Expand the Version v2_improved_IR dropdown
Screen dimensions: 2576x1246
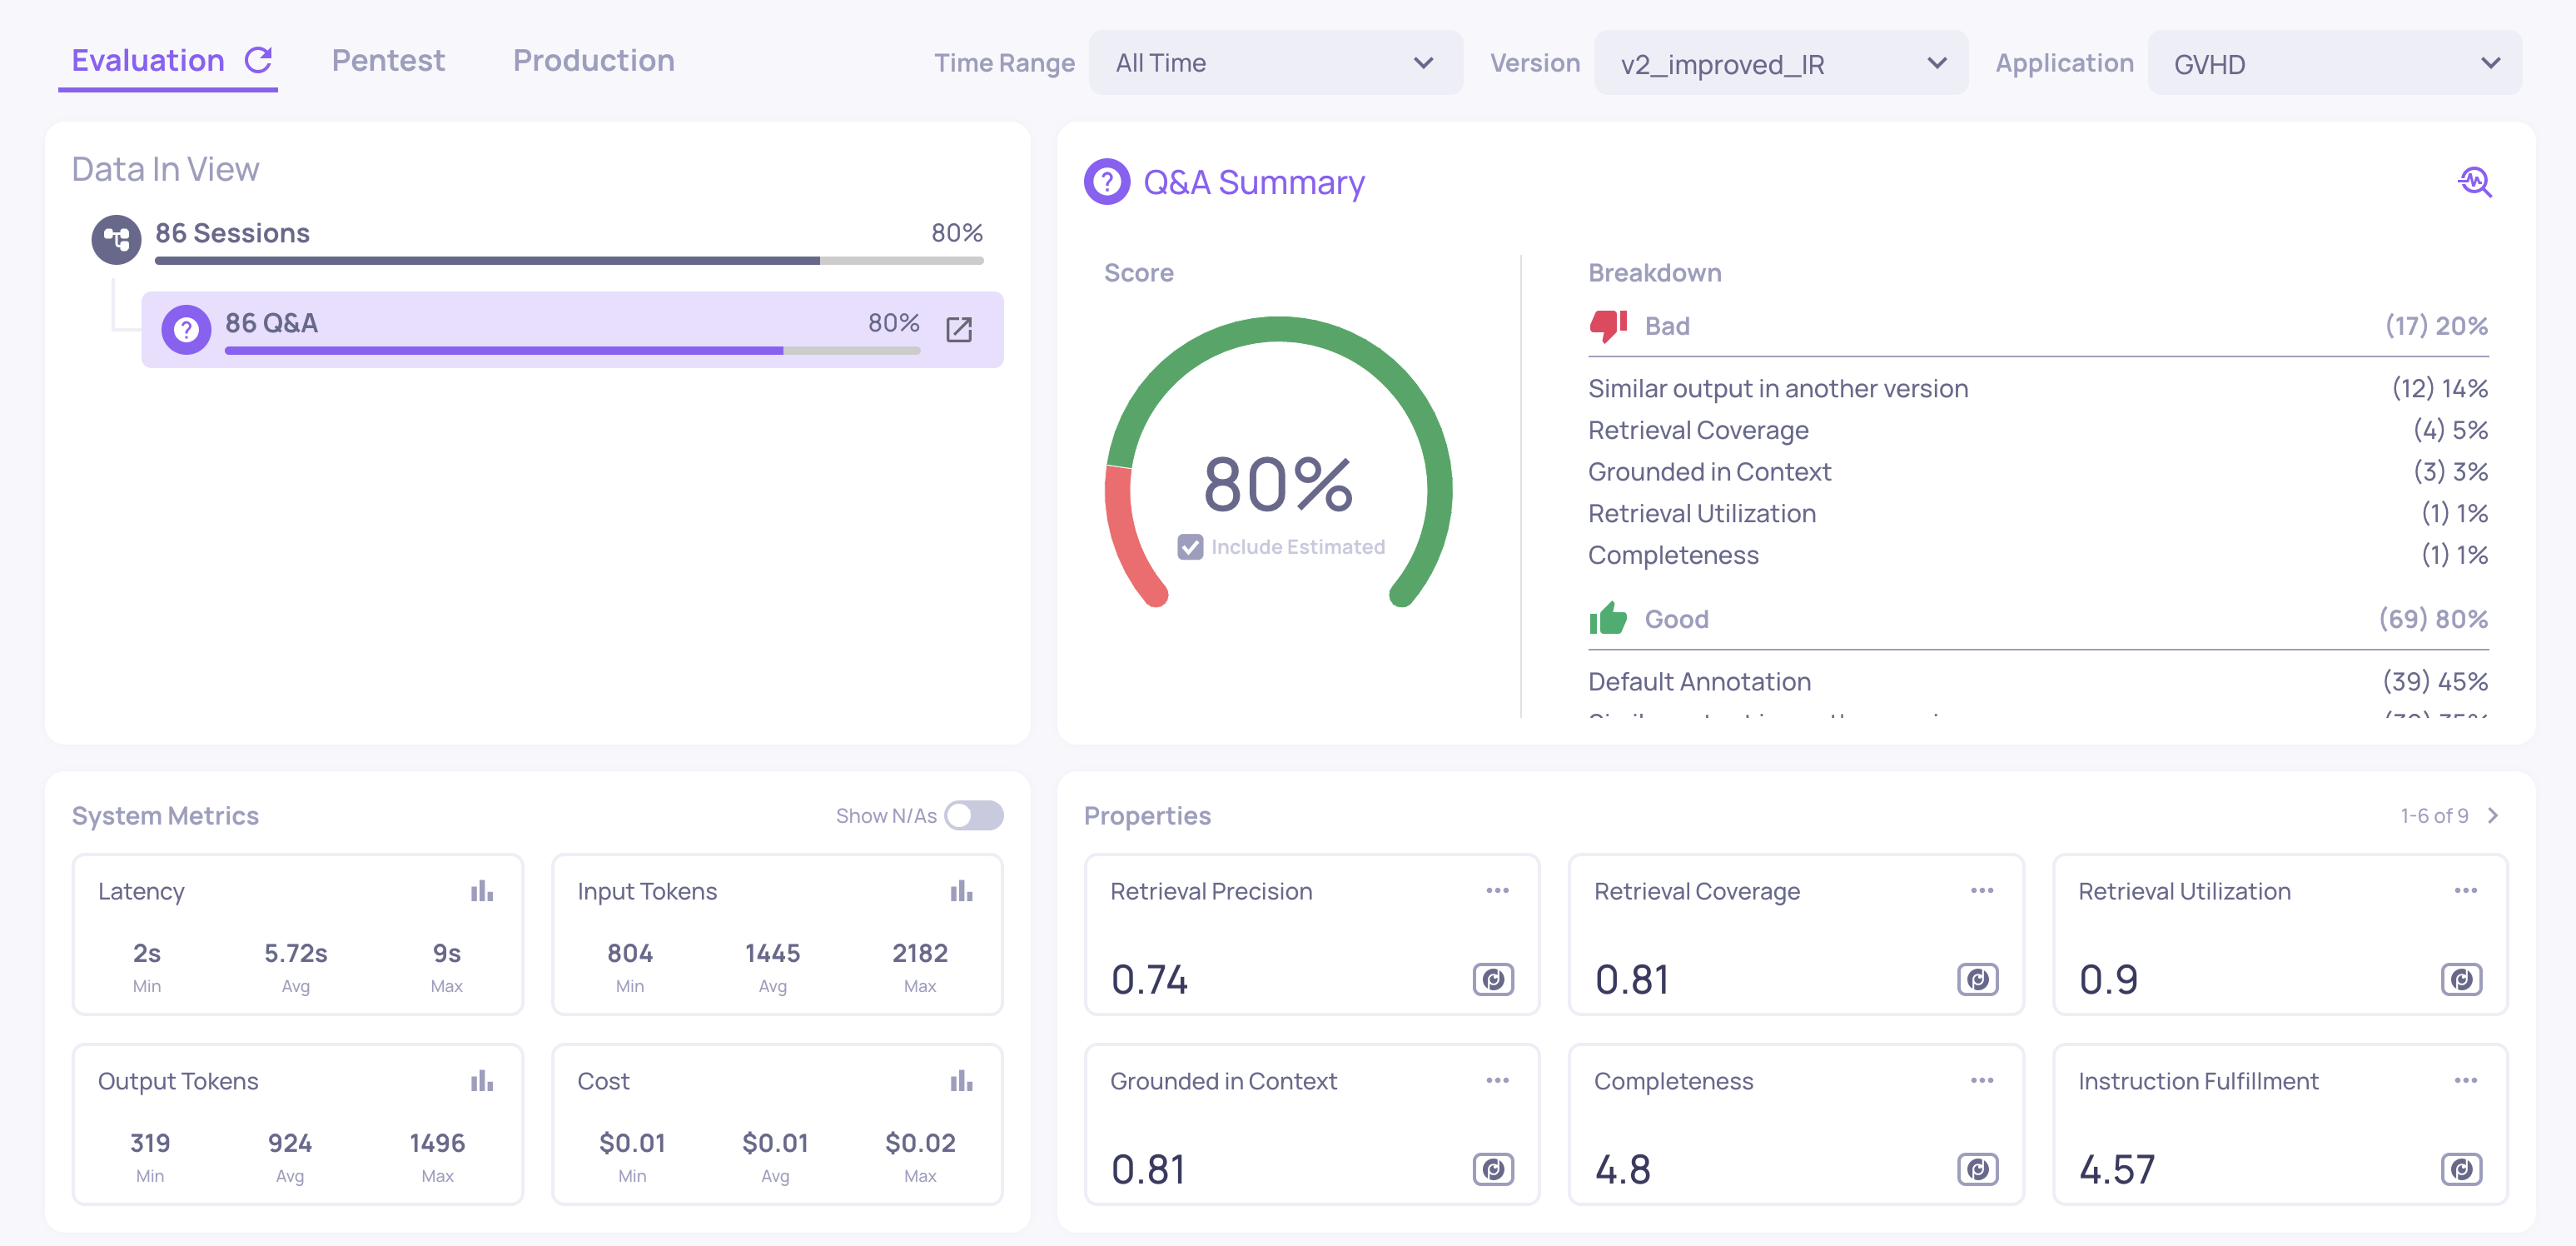coord(1780,63)
